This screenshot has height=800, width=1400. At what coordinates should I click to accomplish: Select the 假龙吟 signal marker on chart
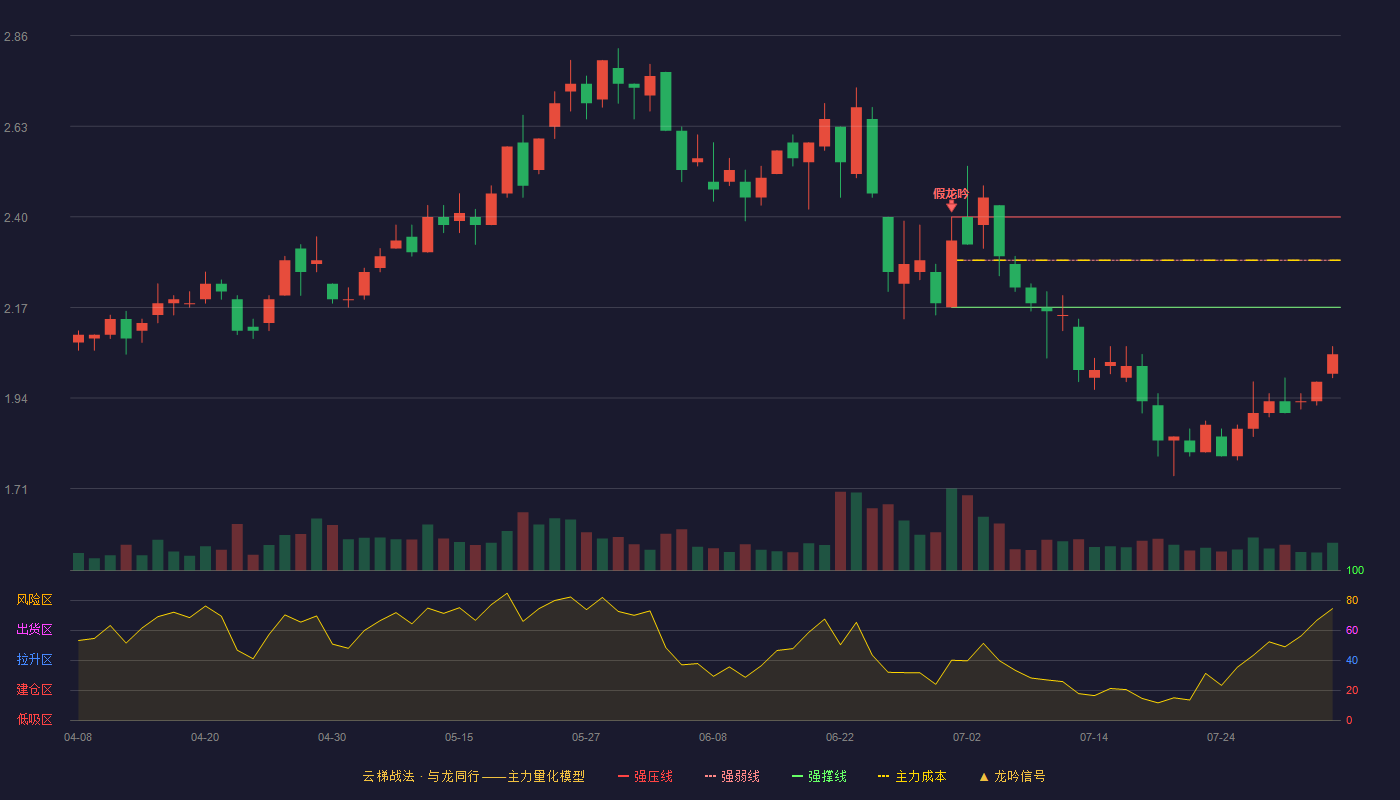tap(951, 198)
